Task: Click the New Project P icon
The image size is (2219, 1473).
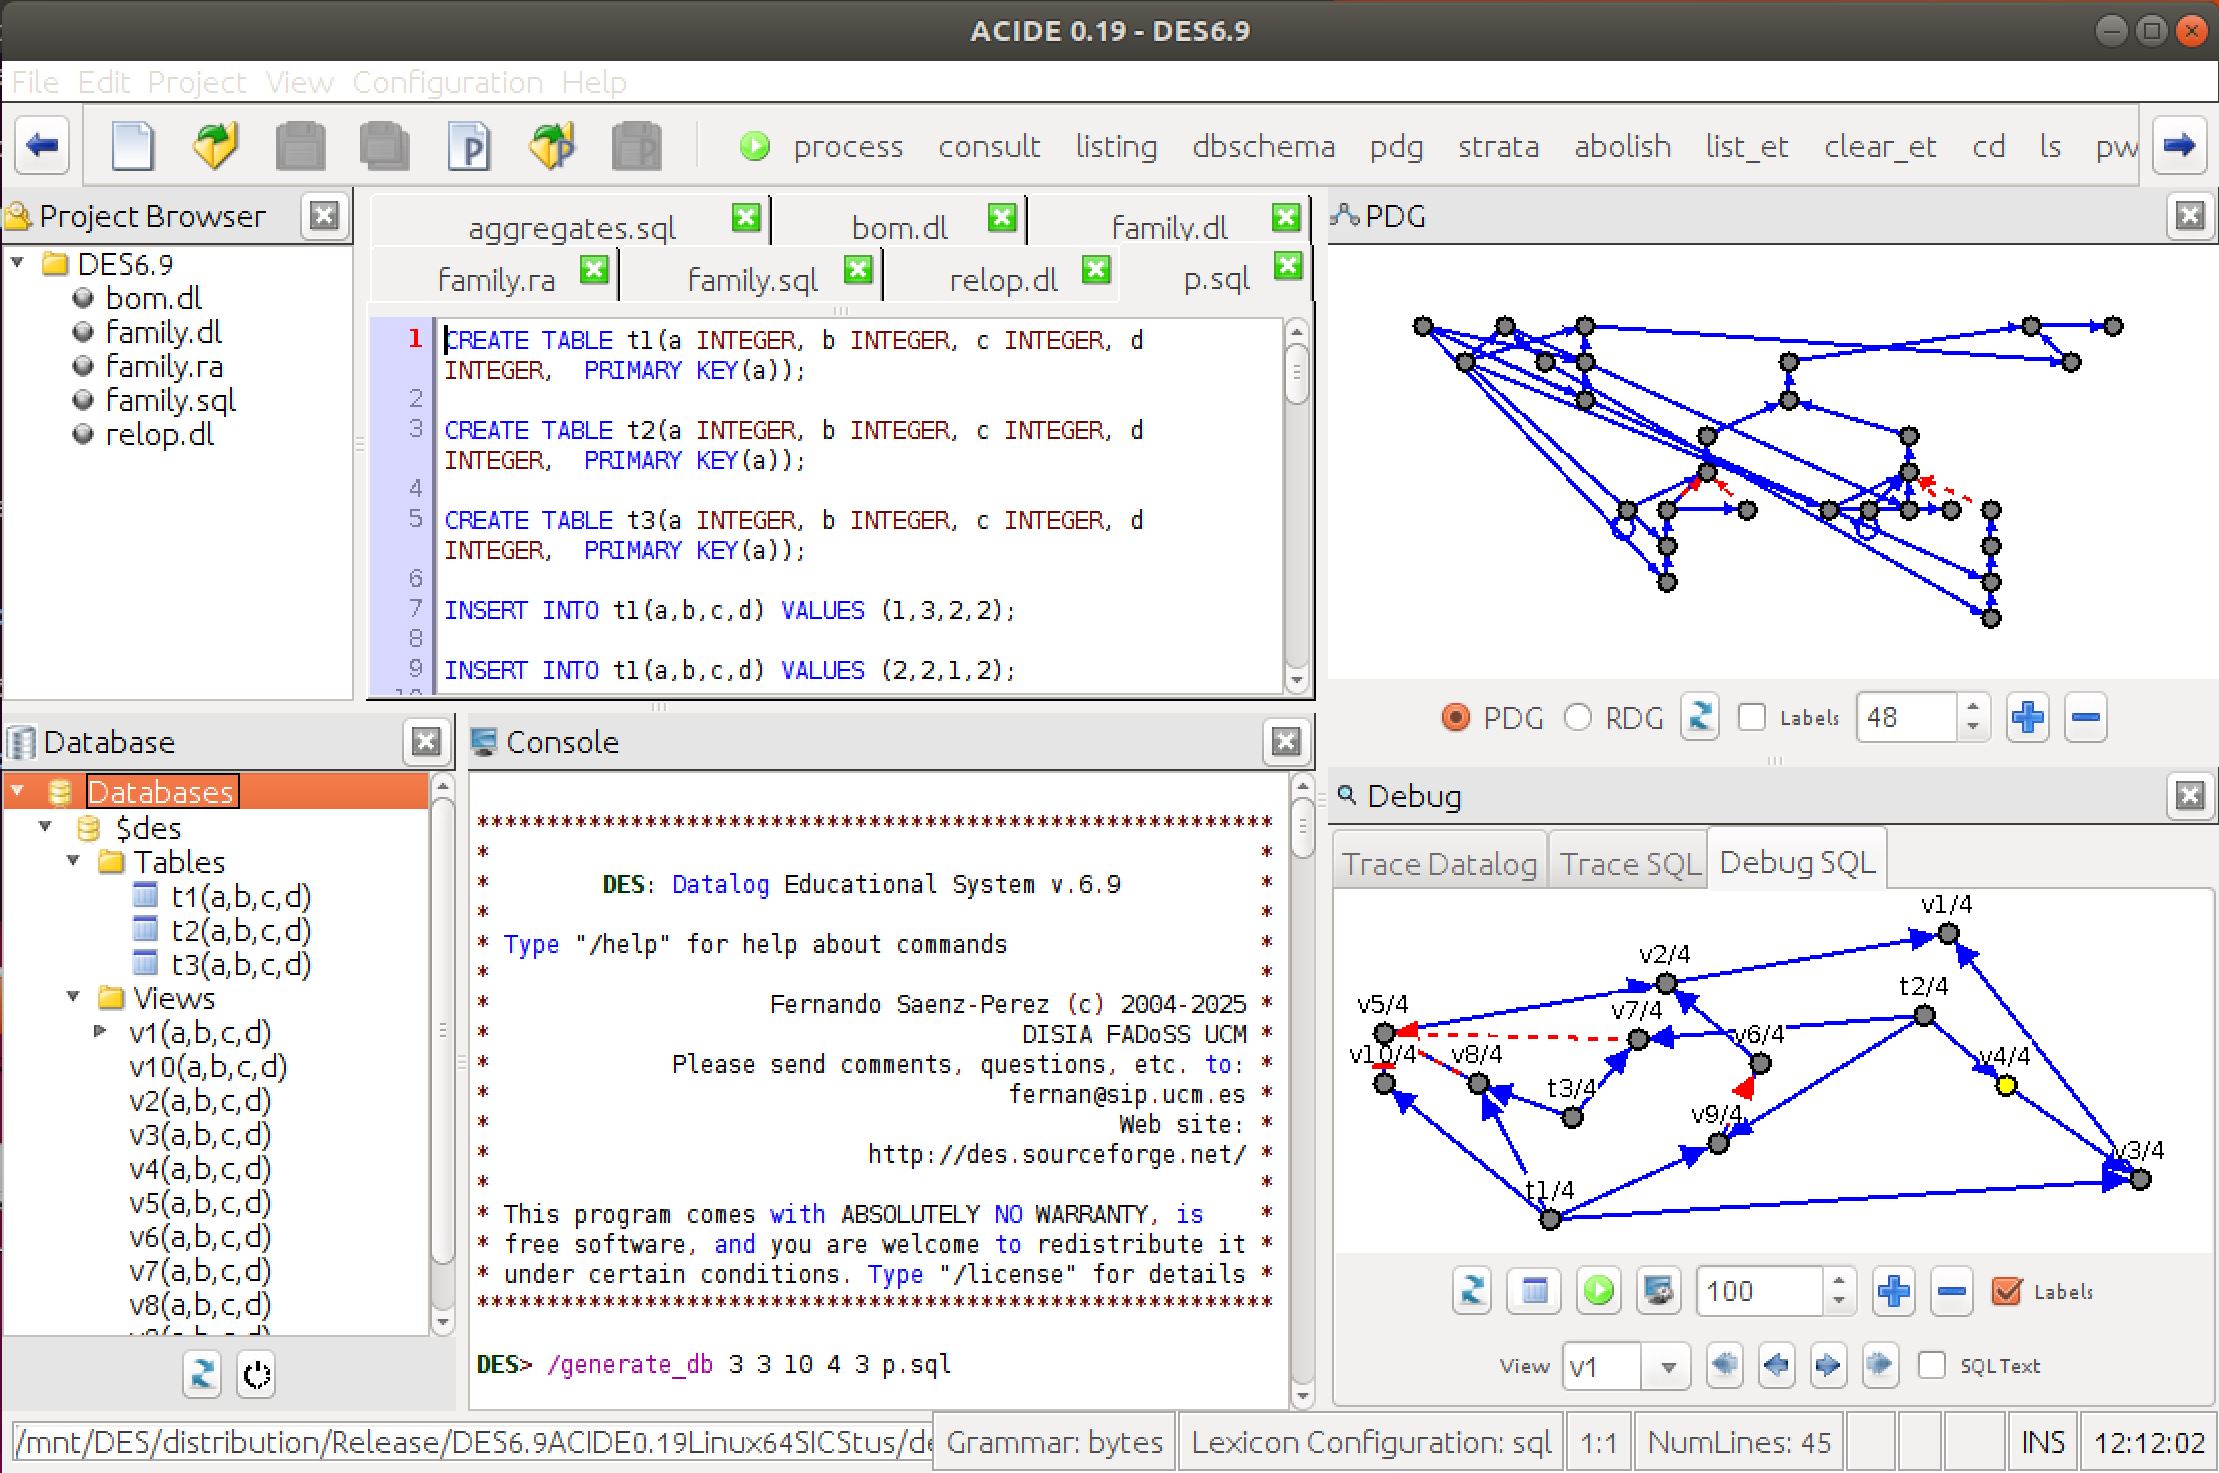Action: (x=468, y=147)
